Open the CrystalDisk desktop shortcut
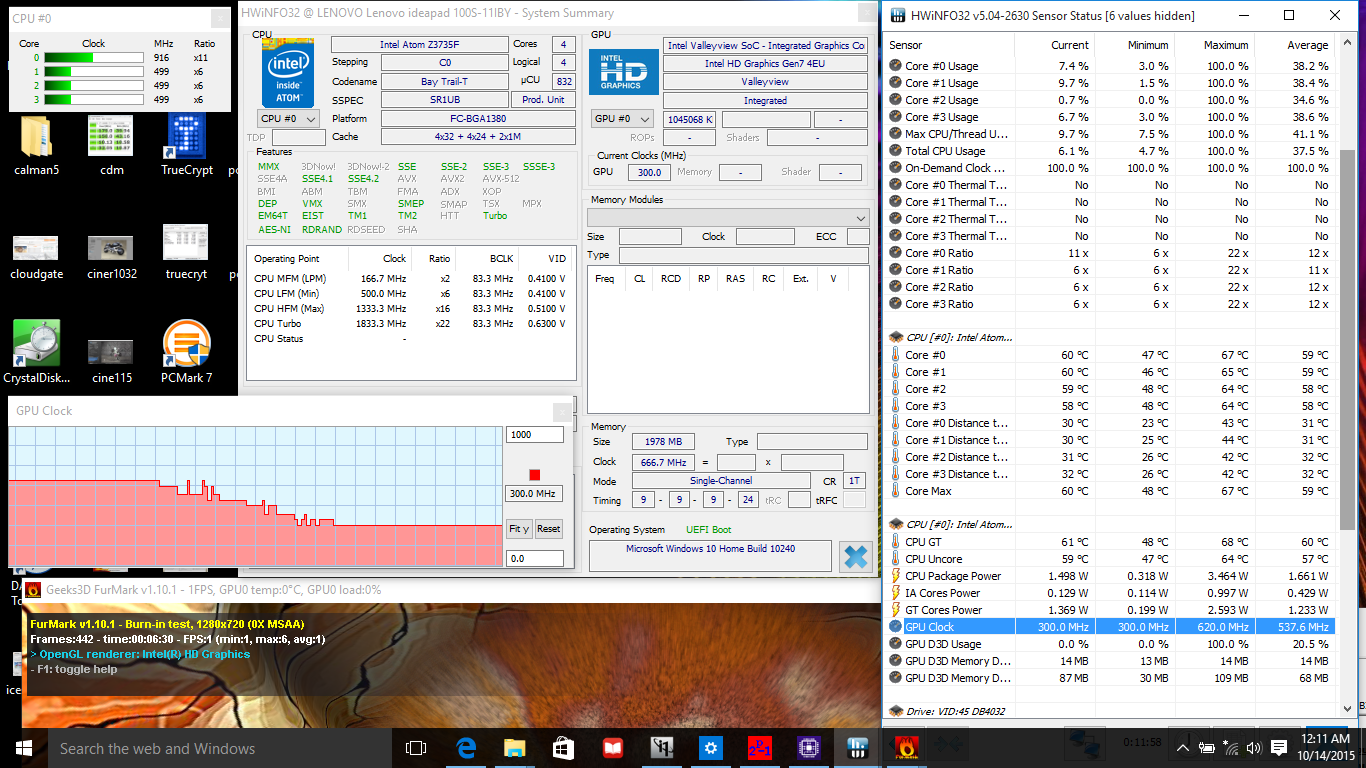Image resolution: width=1366 pixels, height=768 pixels. [37, 344]
